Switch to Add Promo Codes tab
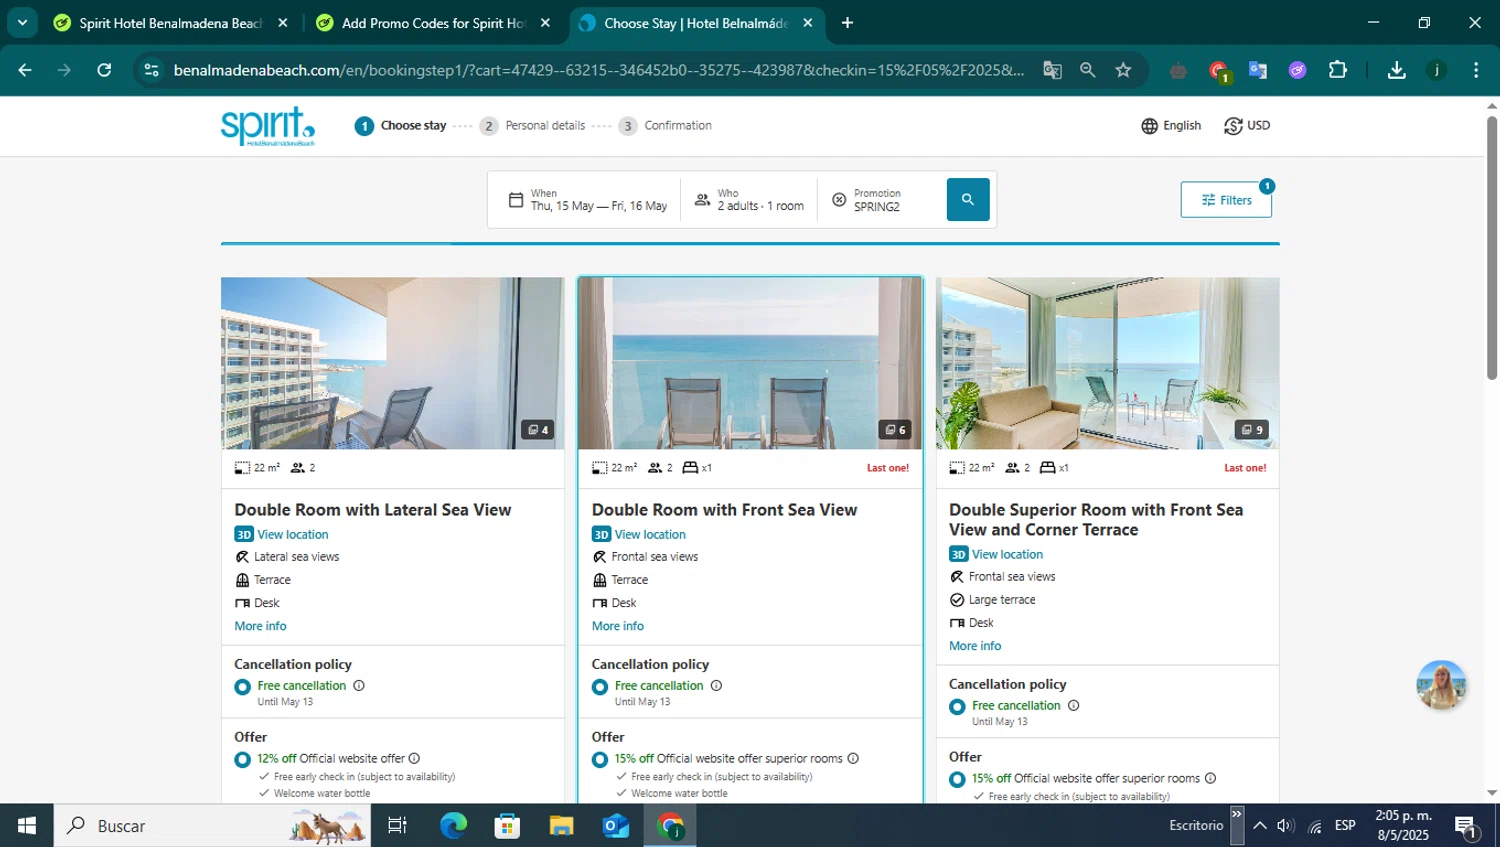The height and width of the screenshot is (847, 1500). pos(433,23)
